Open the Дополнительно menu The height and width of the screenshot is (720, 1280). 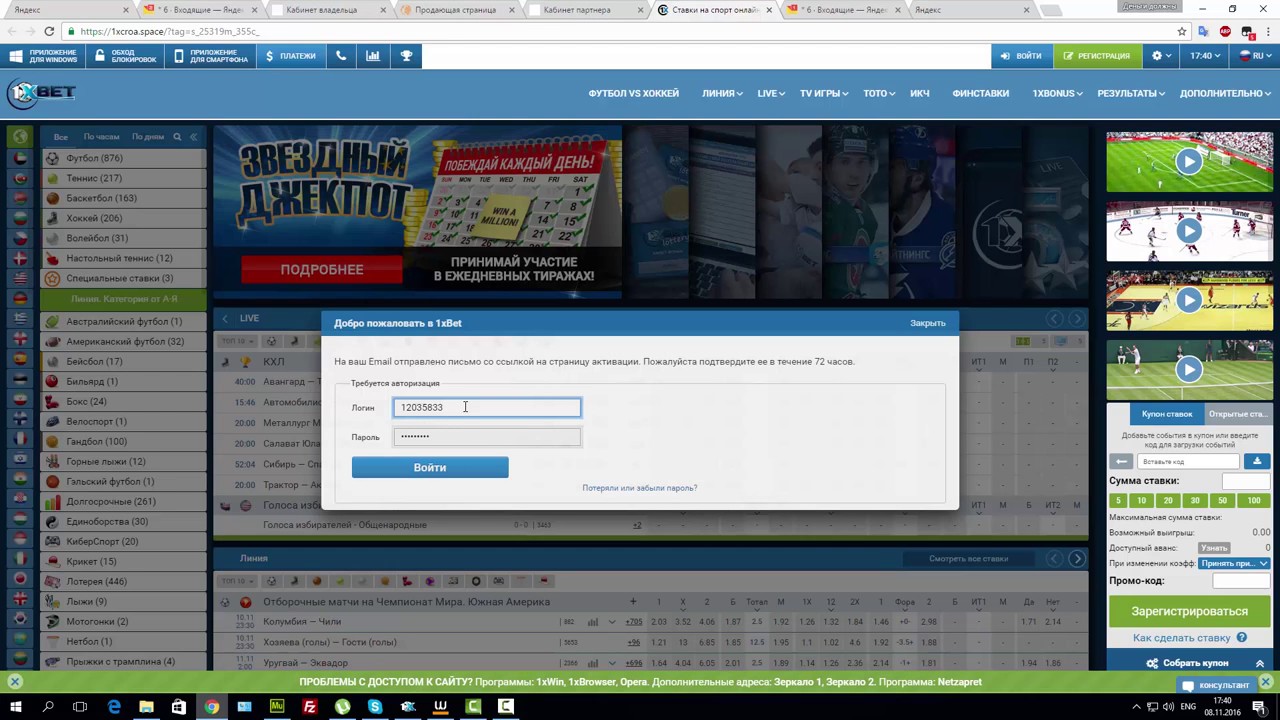[x=1224, y=93]
